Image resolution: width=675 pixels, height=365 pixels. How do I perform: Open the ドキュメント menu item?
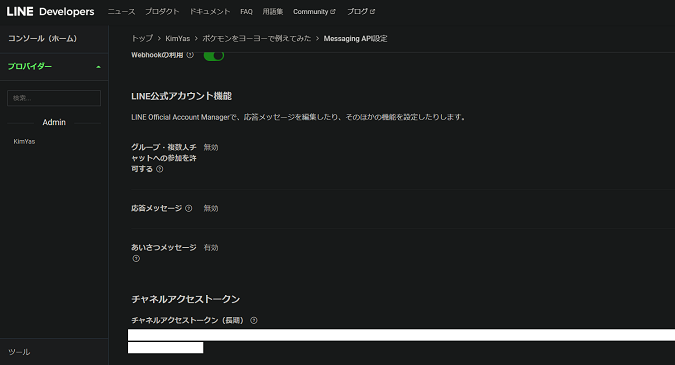pos(210,12)
